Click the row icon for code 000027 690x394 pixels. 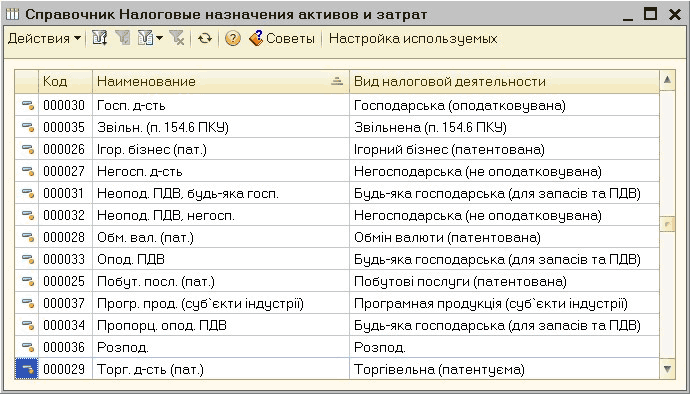[x=28, y=171]
